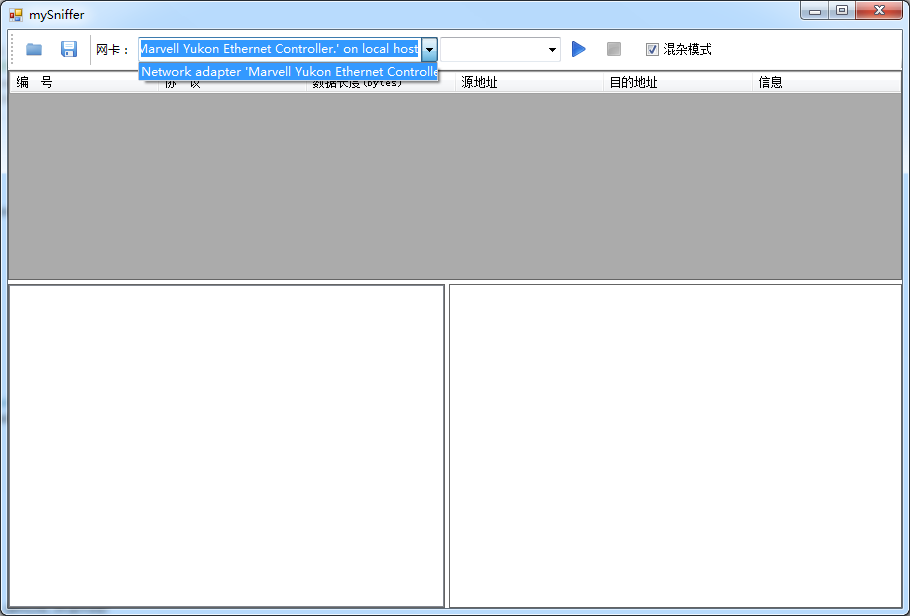This screenshot has width=910, height=616.
Task: Click the selected adapter name text field
Action: [280, 49]
